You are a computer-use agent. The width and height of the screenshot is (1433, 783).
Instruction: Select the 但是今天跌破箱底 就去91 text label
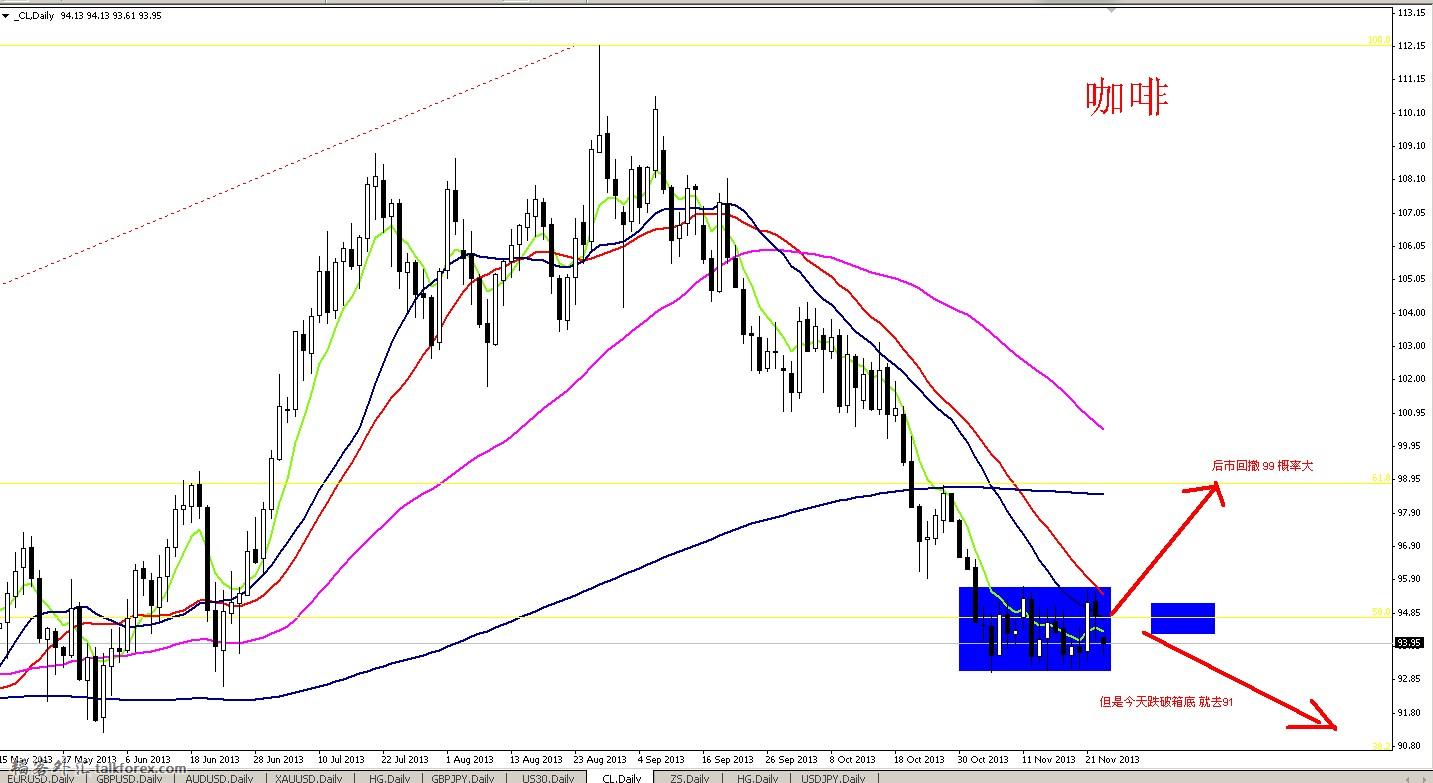pos(1166,702)
